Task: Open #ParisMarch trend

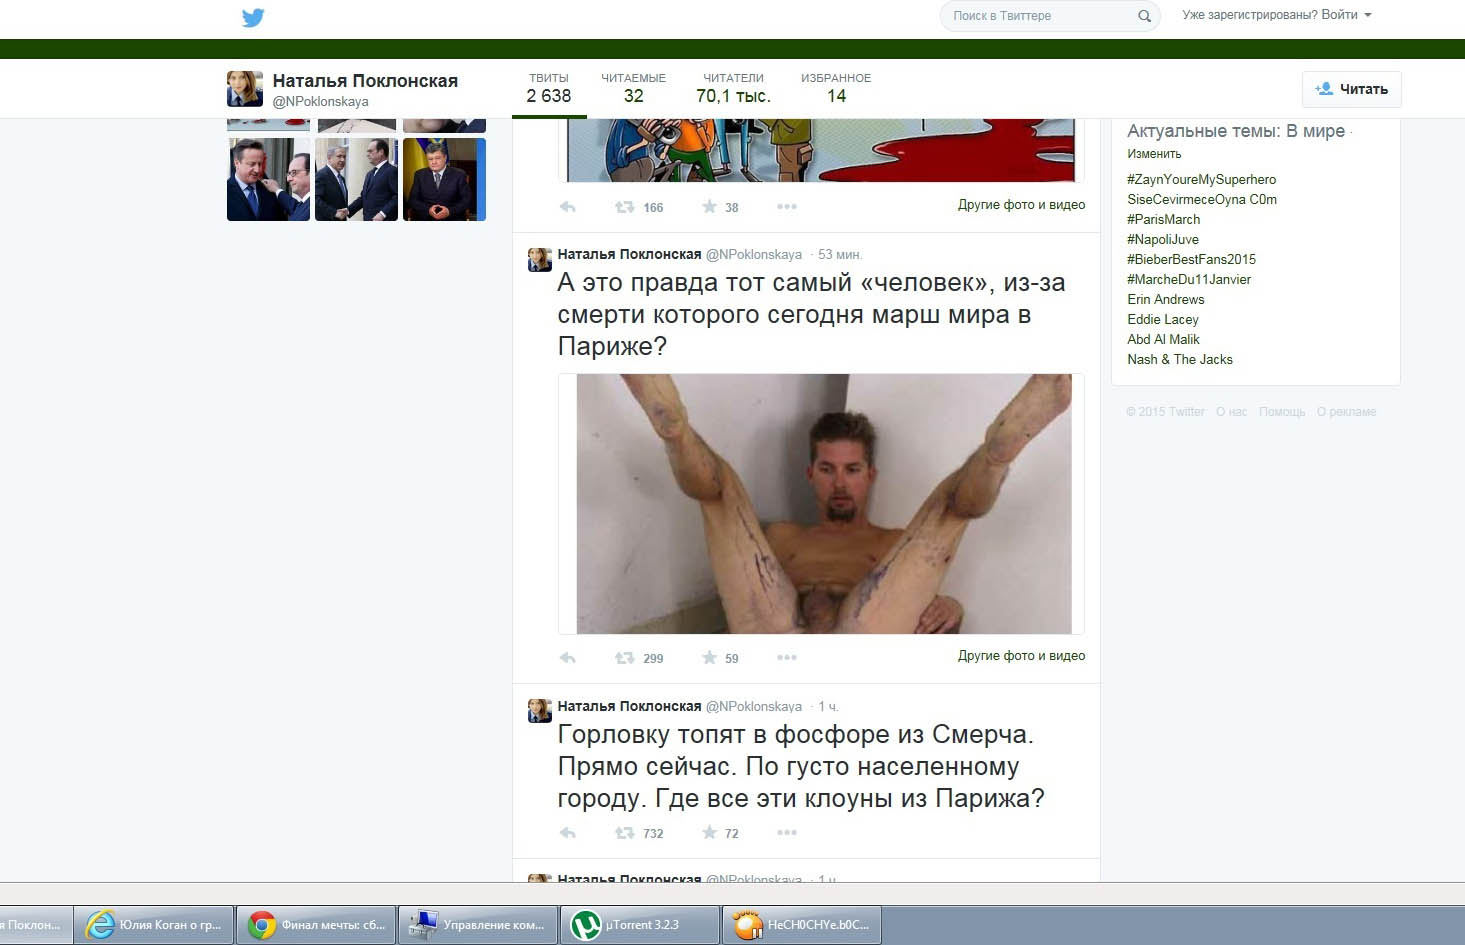Action: (x=1163, y=220)
